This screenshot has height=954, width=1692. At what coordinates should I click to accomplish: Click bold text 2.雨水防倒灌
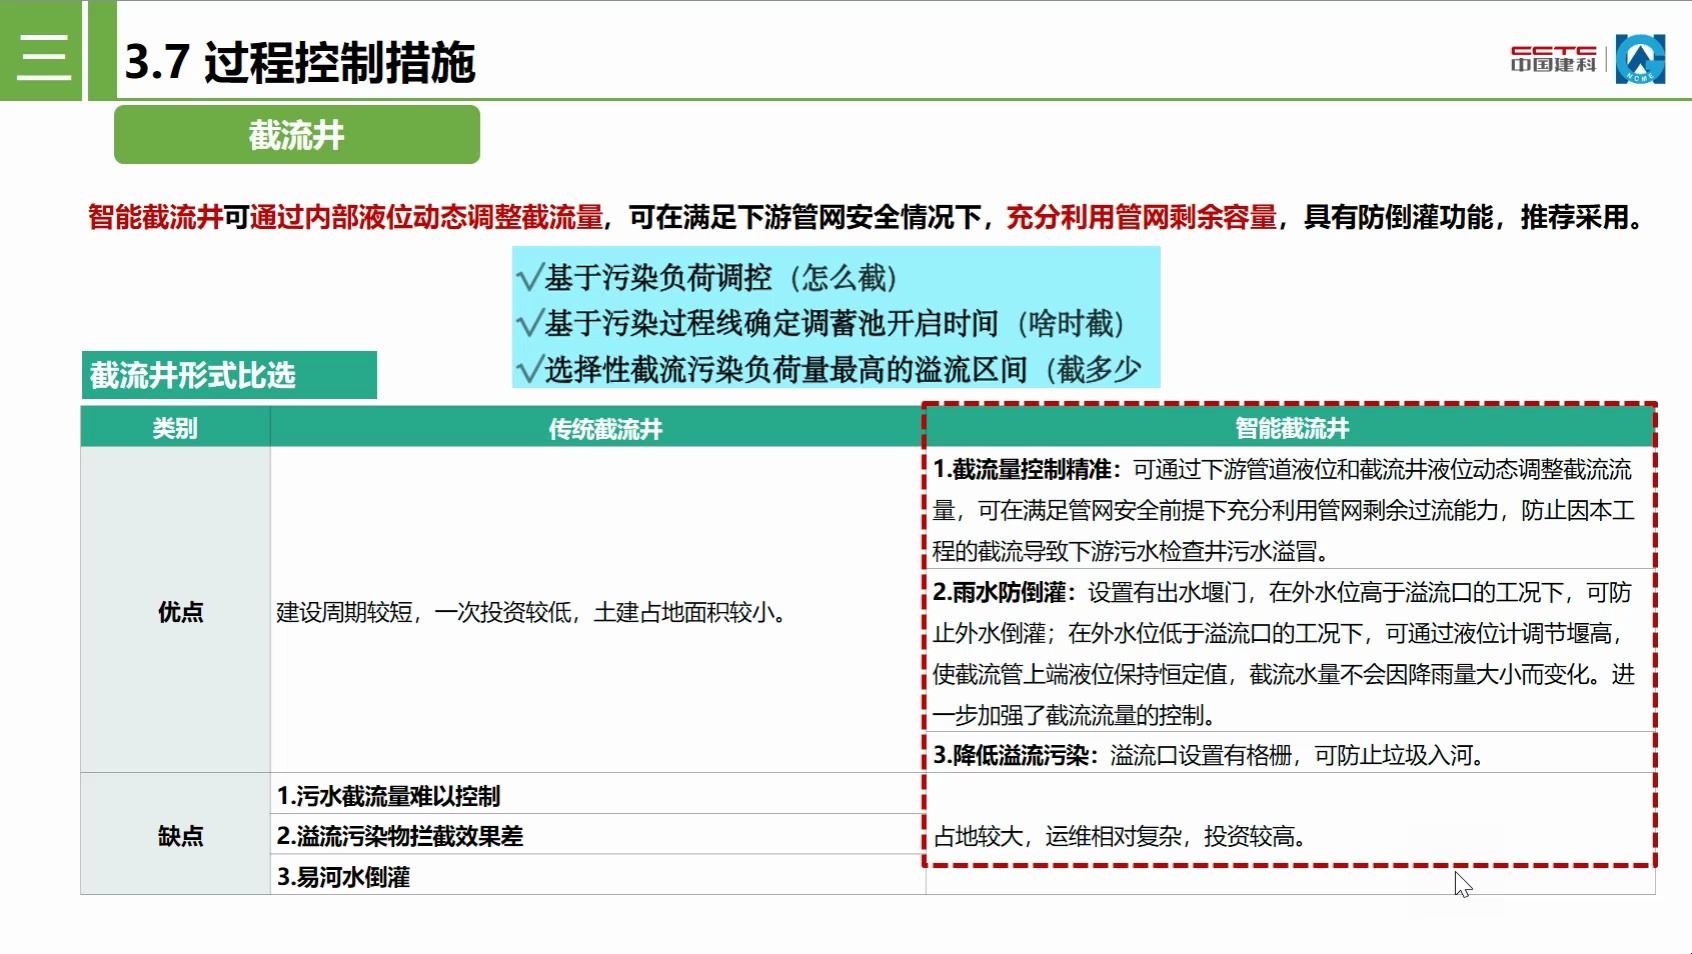pyautogui.click(x=1004, y=592)
